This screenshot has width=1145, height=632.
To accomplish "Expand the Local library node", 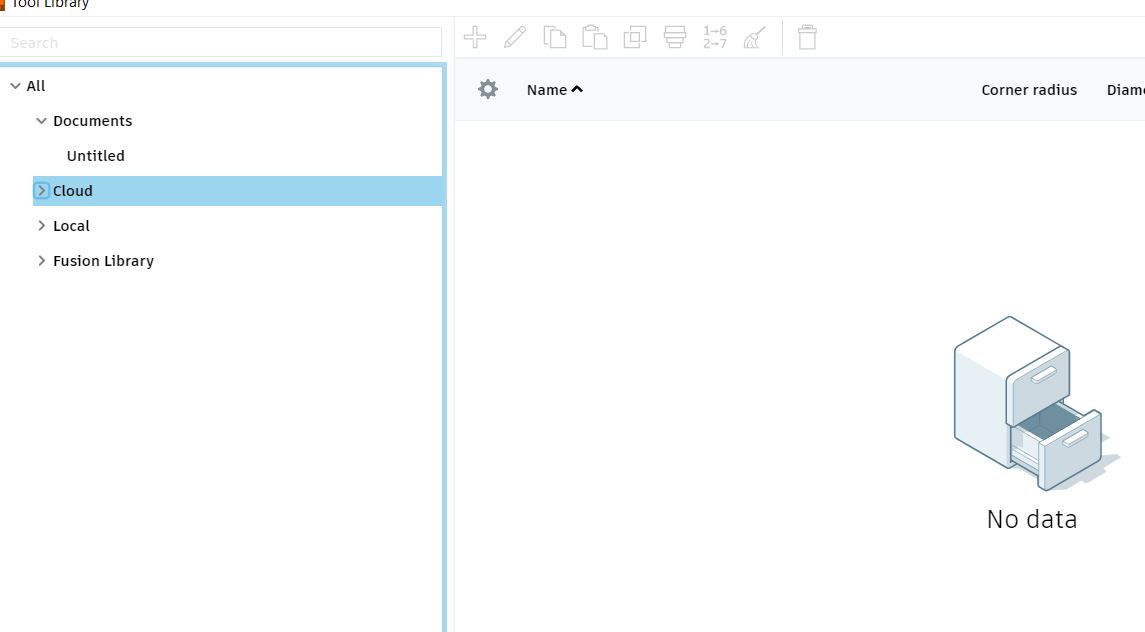I will point(42,226).
